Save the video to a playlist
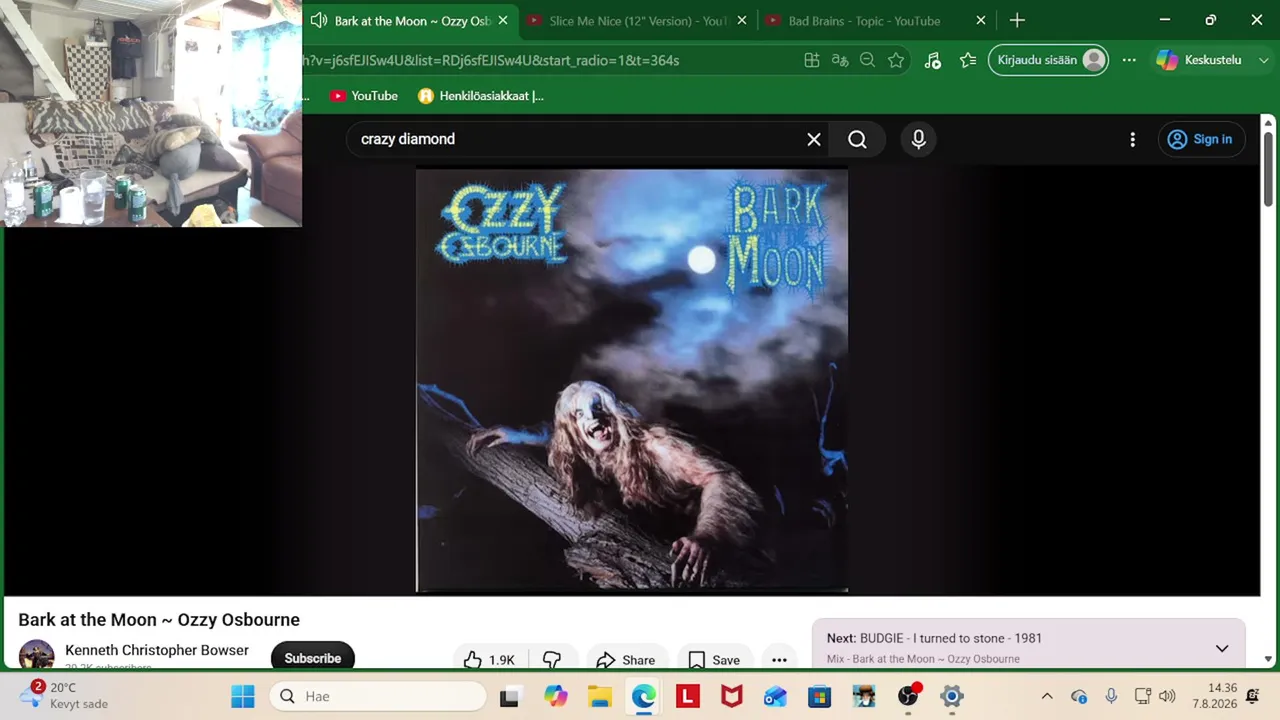The image size is (1280, 720). click(715, 660)
